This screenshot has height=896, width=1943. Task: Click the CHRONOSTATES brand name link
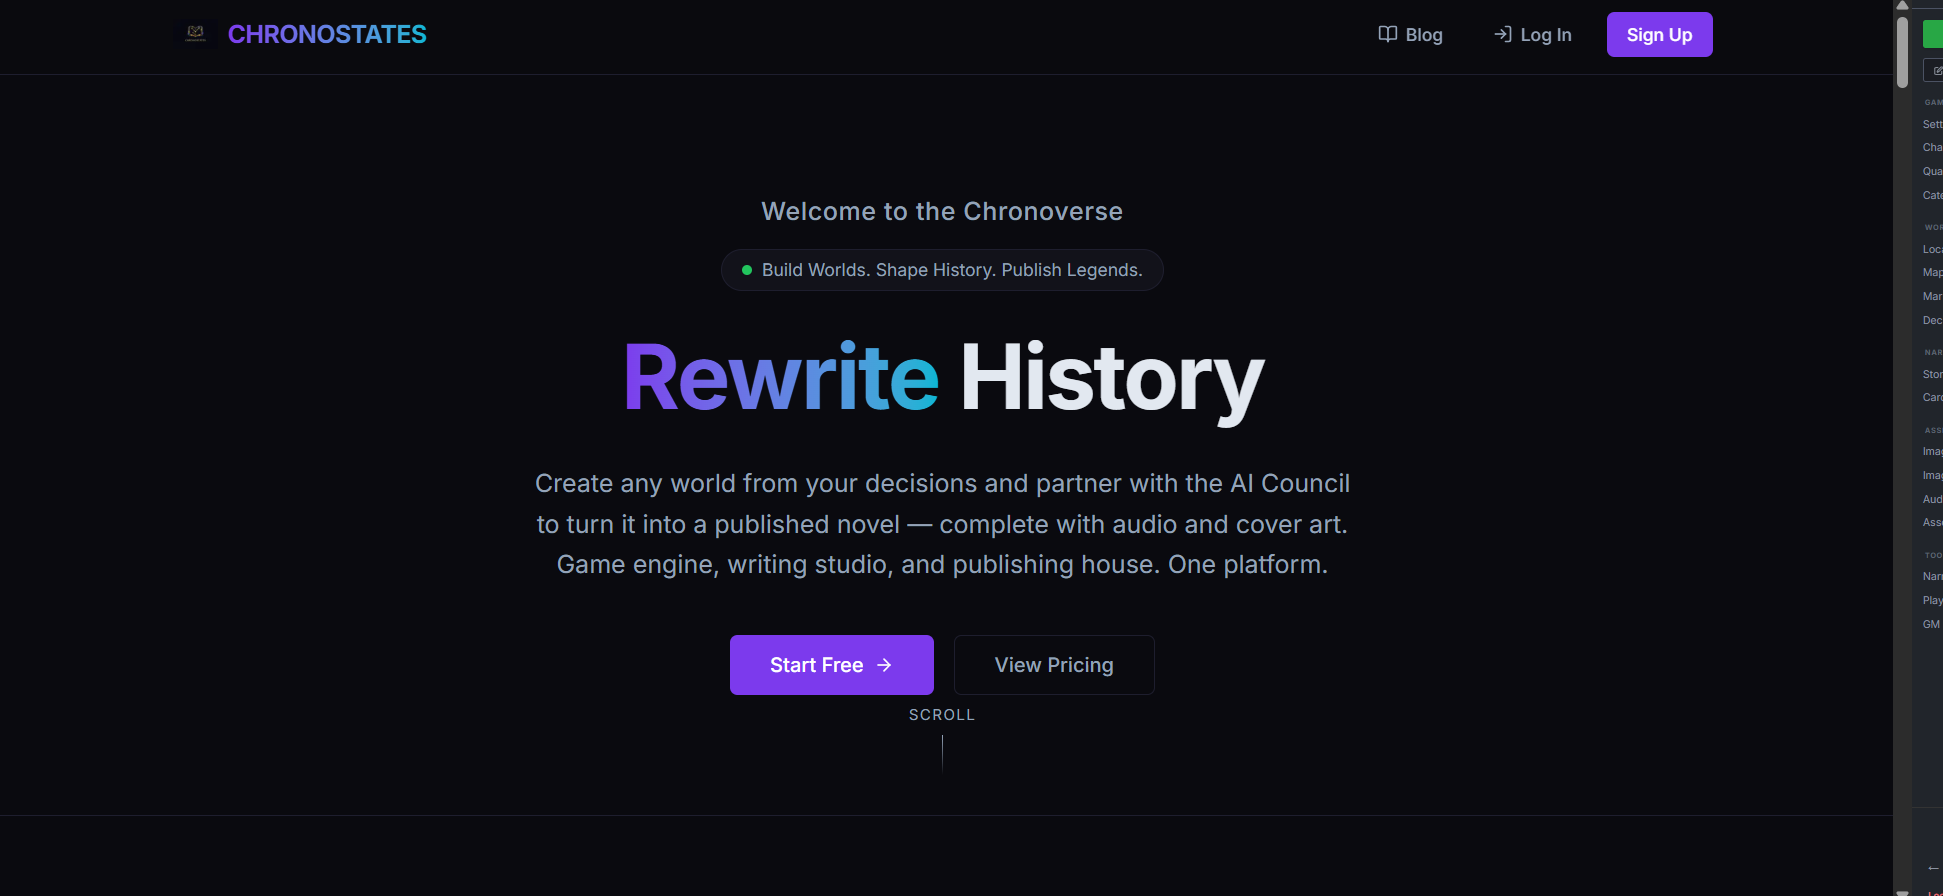pyautogui.click(x=326, y=34)
